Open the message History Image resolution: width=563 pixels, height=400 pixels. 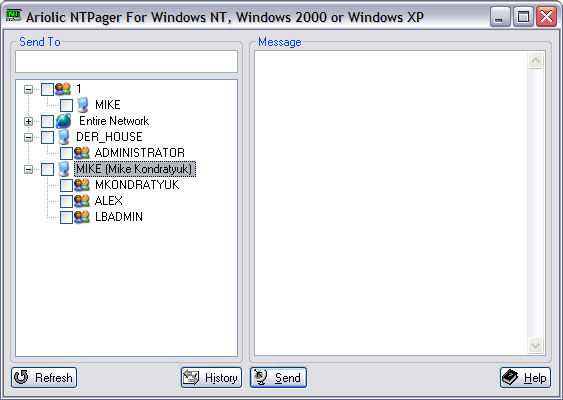[x=211, y=378]
